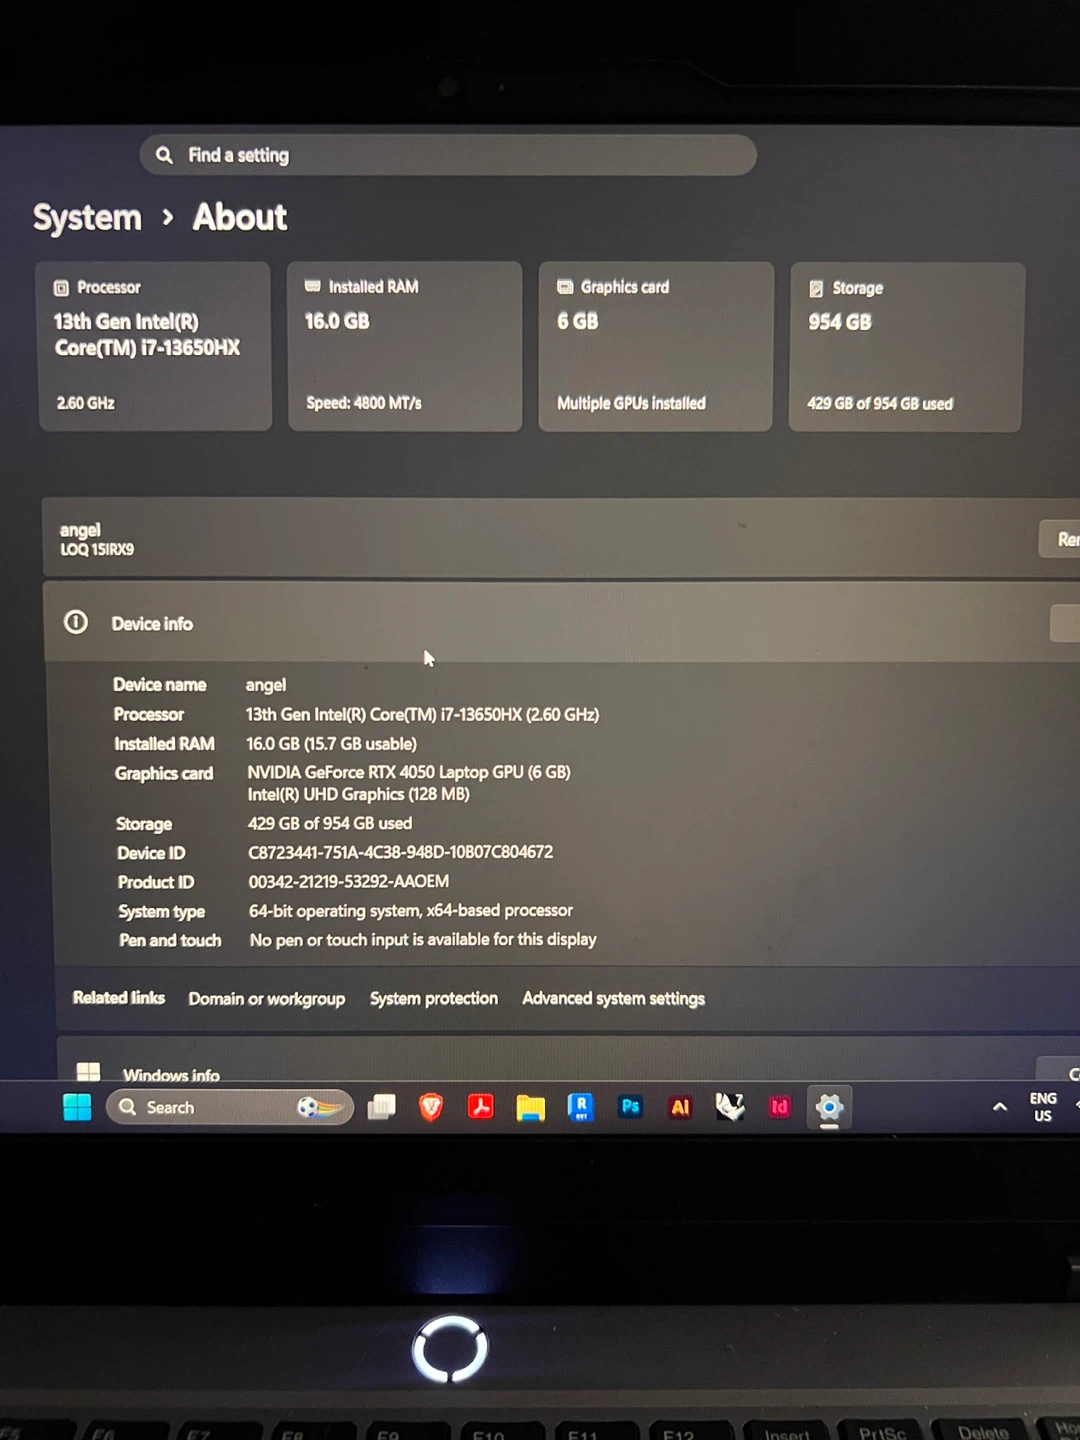The image size is (1080, 1440).
Task: Click the 429 GB of 954 GB used card text
Action: click(x=880, y=404)
